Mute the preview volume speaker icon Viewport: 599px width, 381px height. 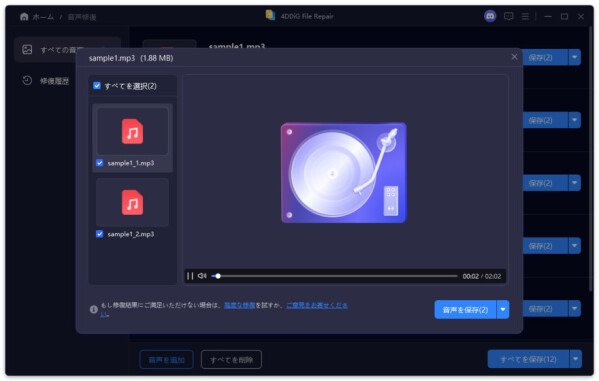pos(202,276)
